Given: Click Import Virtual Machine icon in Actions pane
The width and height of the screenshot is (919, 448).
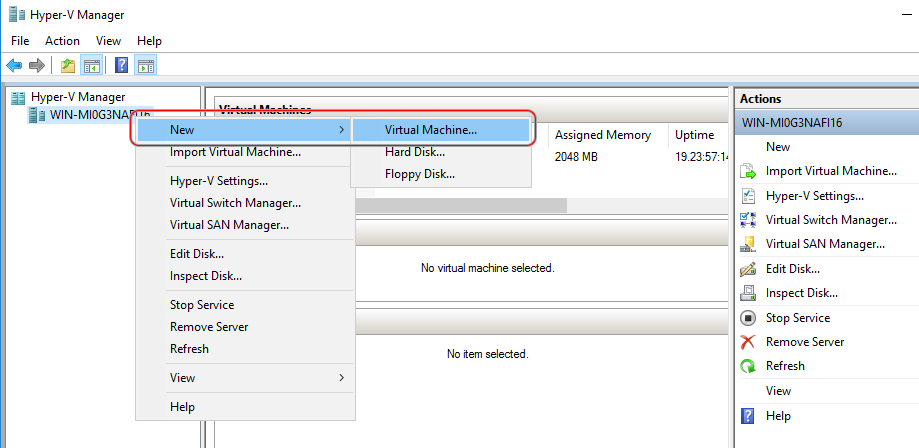Looking at the screenshot, I should click(x=748, y=171).
